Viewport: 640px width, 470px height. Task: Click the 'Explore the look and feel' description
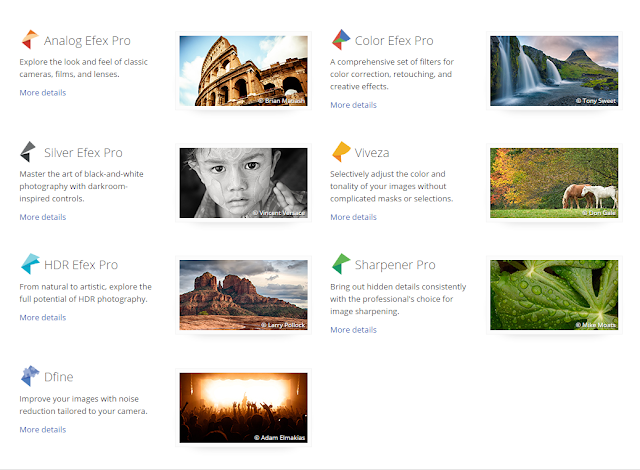coord(84,68)
